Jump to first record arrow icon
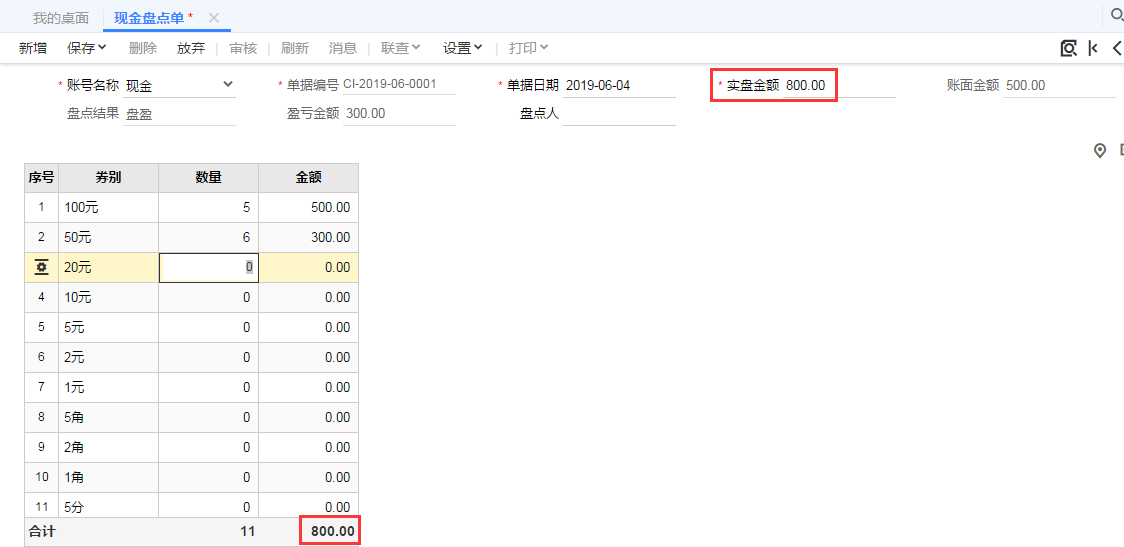Viewport: 1124px width, 547px height. (x=1093, y=48)
